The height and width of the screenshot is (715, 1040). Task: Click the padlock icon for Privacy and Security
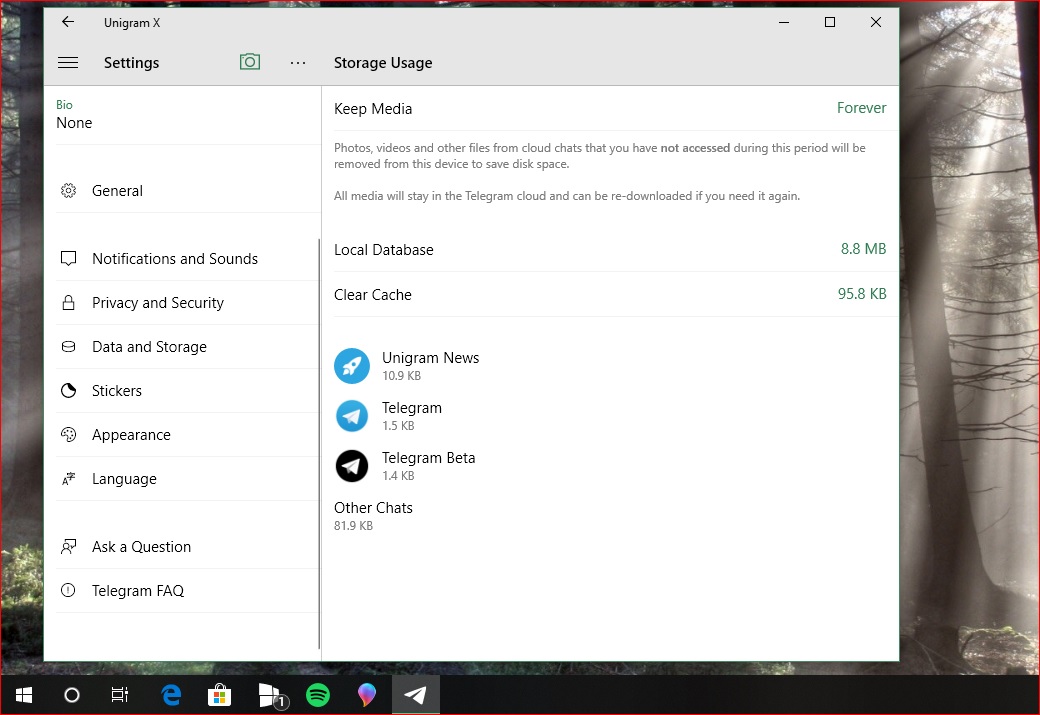coord(68,302)
